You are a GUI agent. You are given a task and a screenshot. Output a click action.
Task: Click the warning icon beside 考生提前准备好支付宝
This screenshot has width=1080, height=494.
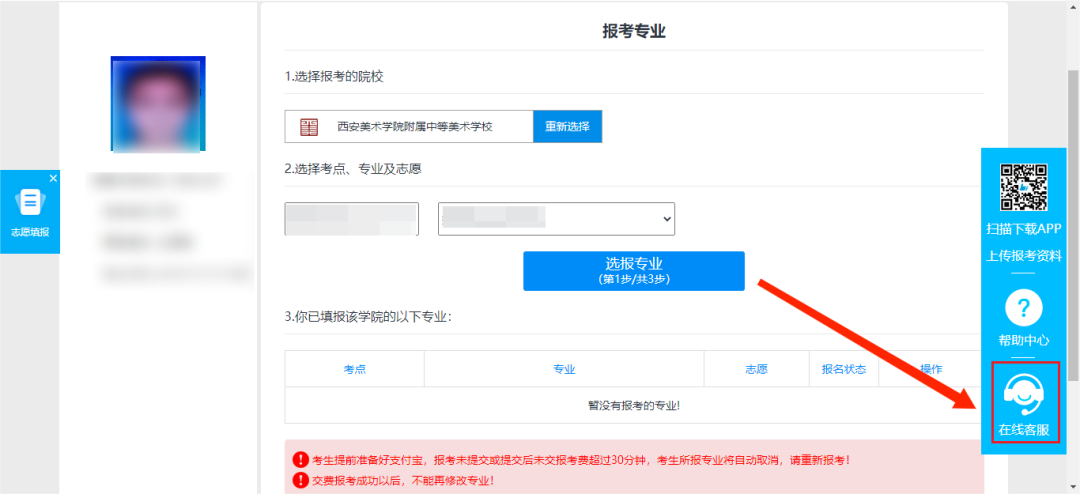tap(301, 460)
